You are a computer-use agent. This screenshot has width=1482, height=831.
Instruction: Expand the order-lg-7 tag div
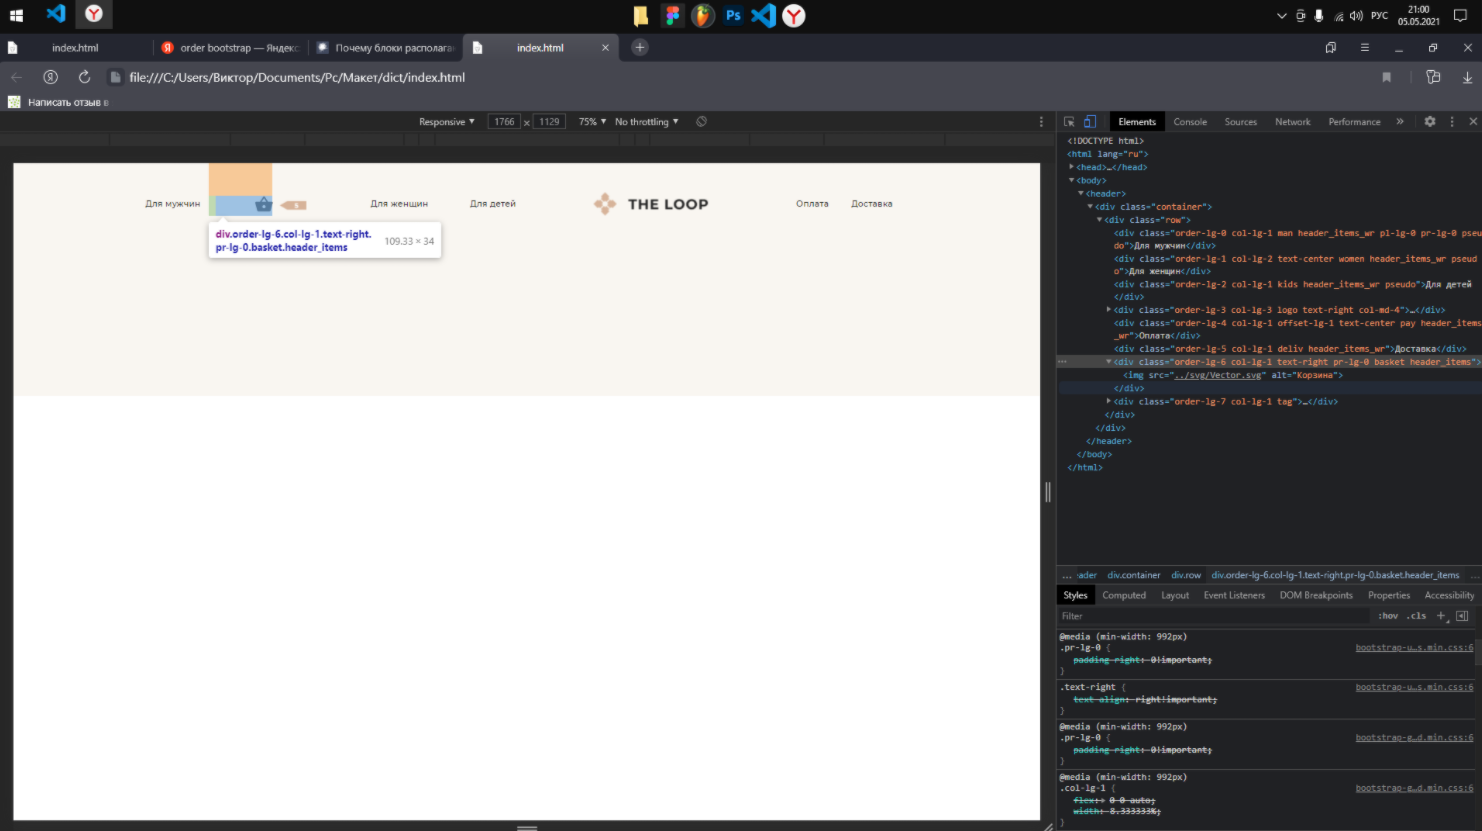(1109, 401)
